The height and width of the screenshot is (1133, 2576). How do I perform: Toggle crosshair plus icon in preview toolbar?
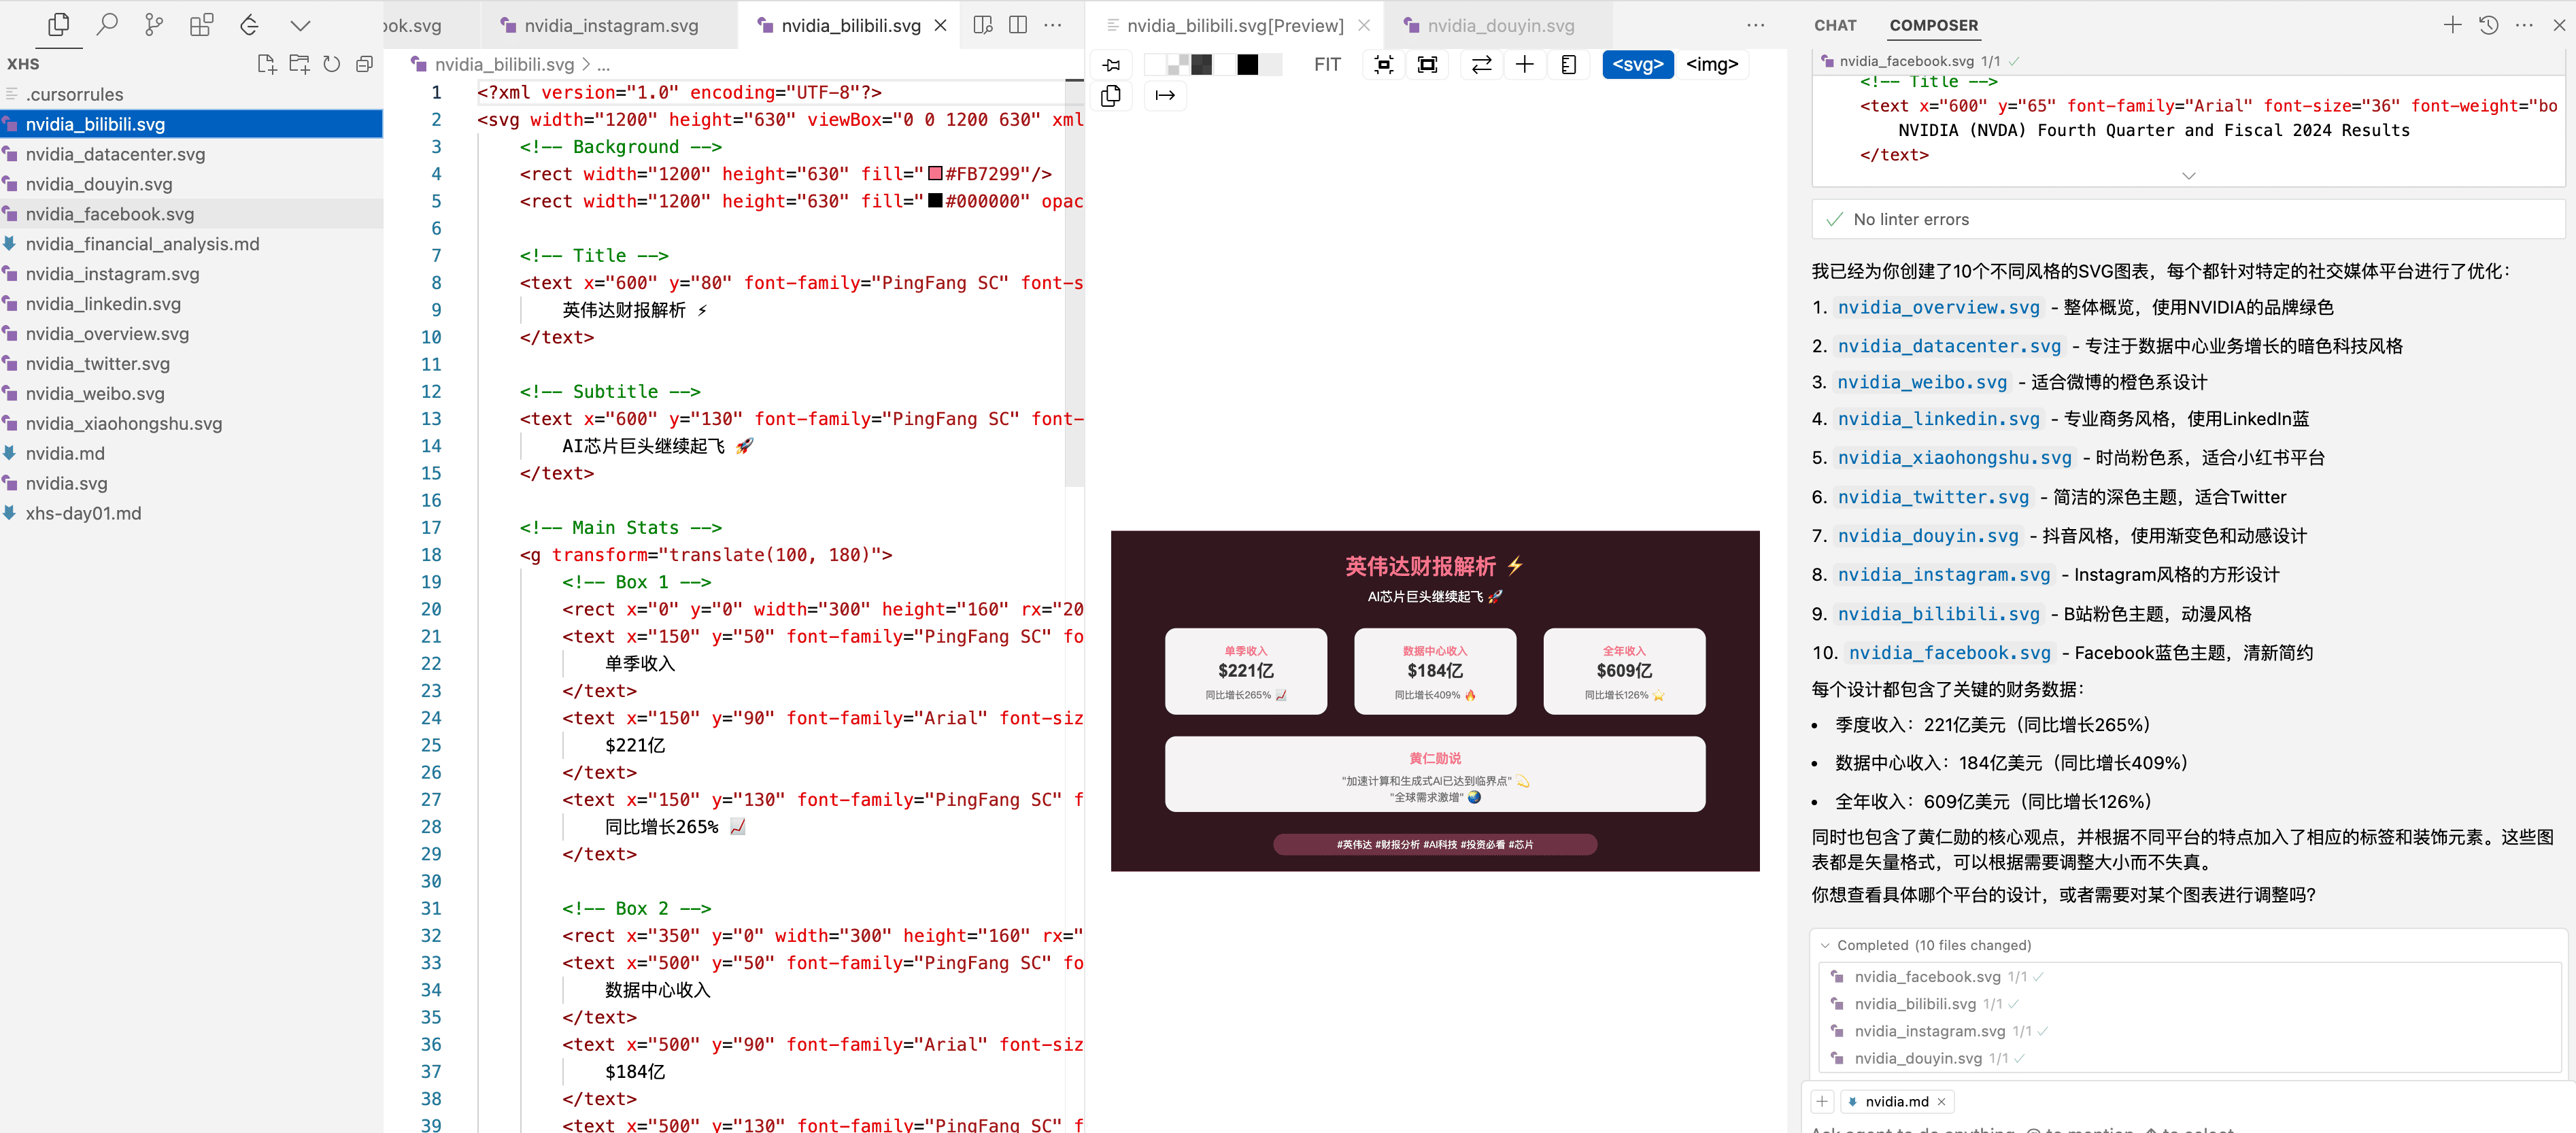[1525, 65]
